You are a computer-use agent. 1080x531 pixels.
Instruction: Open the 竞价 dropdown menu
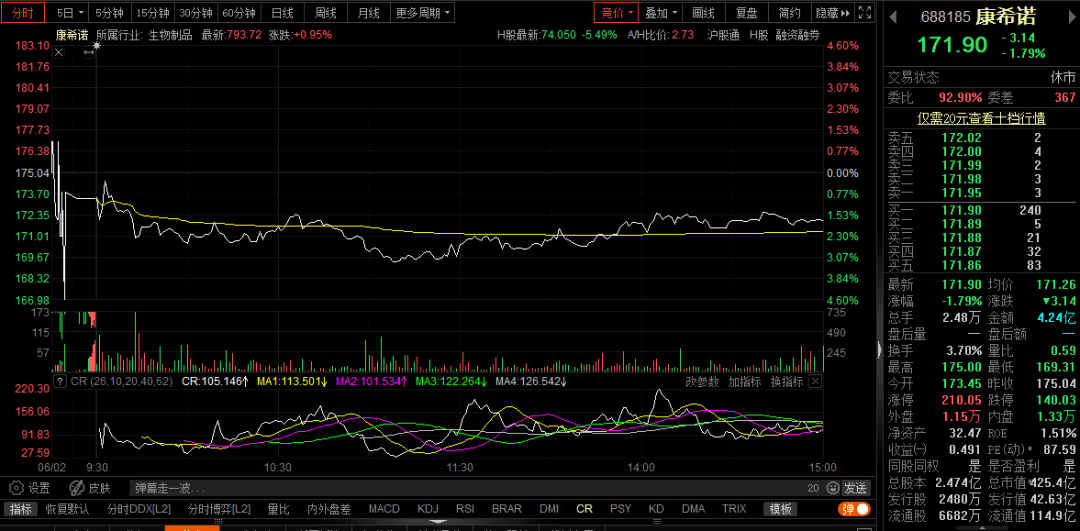click(615, 13)
